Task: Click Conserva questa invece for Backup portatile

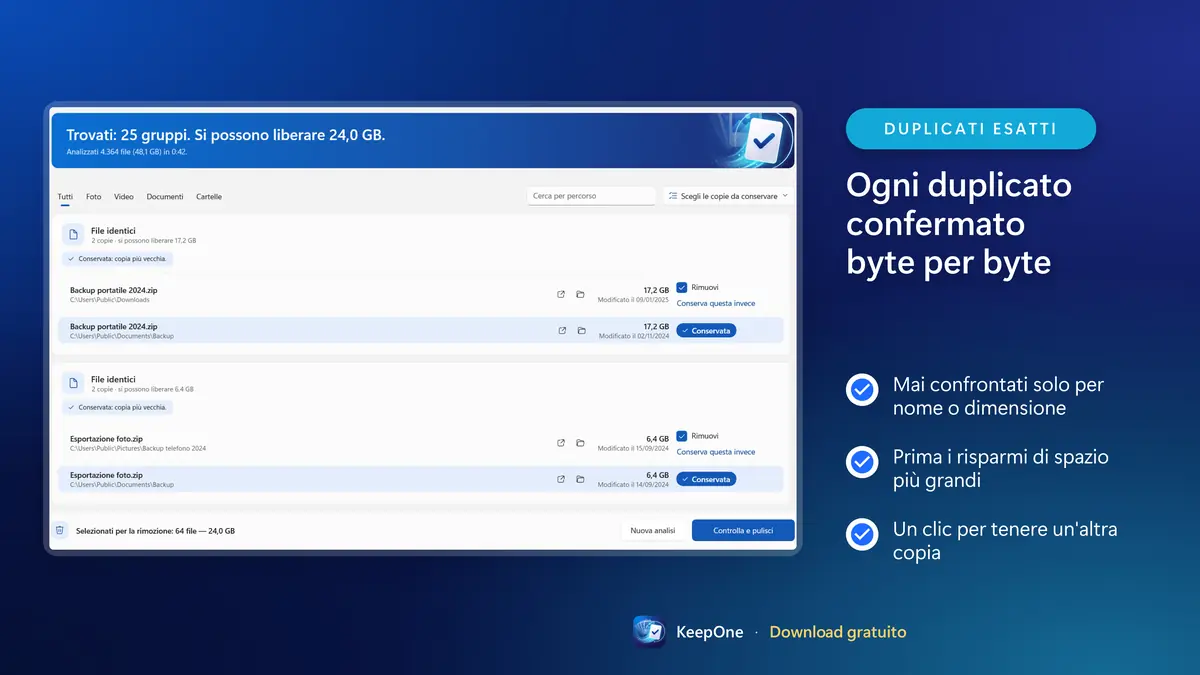Action: (x=716, y=303)
